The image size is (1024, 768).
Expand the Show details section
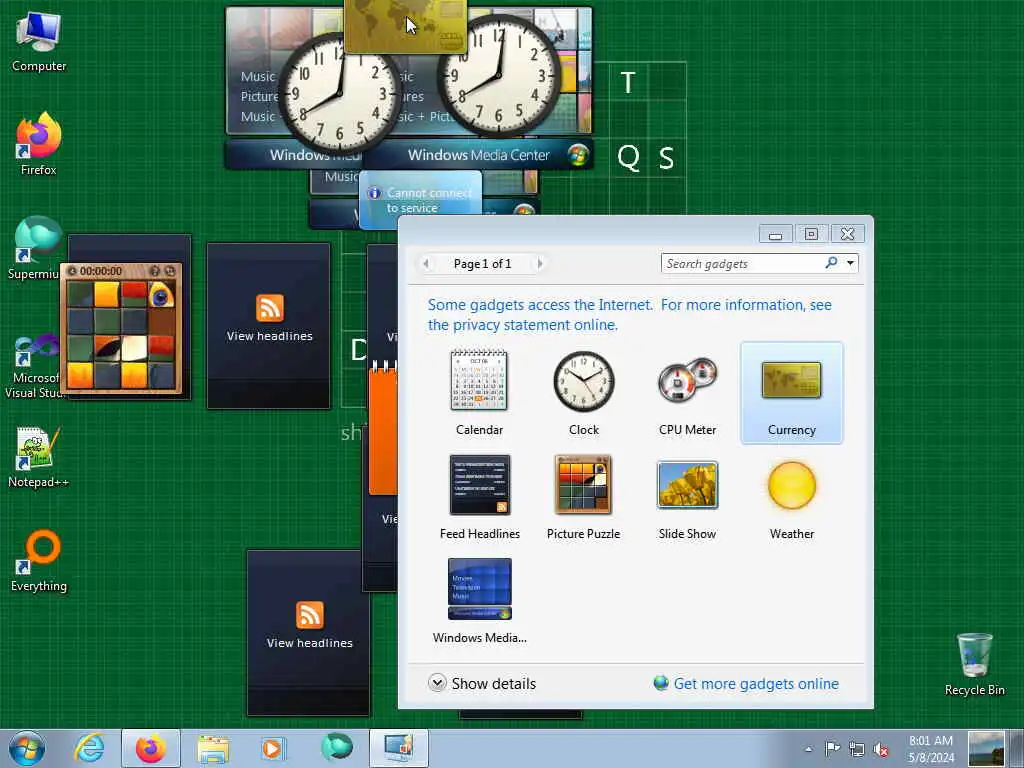482,683
